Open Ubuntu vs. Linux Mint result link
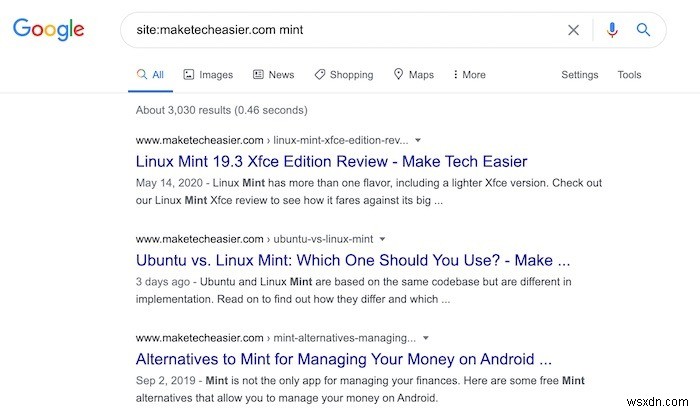Viewport: 700px width, 412px height. coord(353,260)
